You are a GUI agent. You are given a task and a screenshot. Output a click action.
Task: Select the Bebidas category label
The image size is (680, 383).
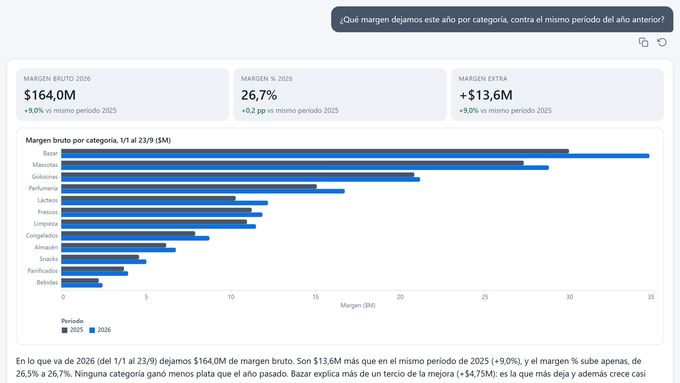pyautogui.click(x=47, y=282)
